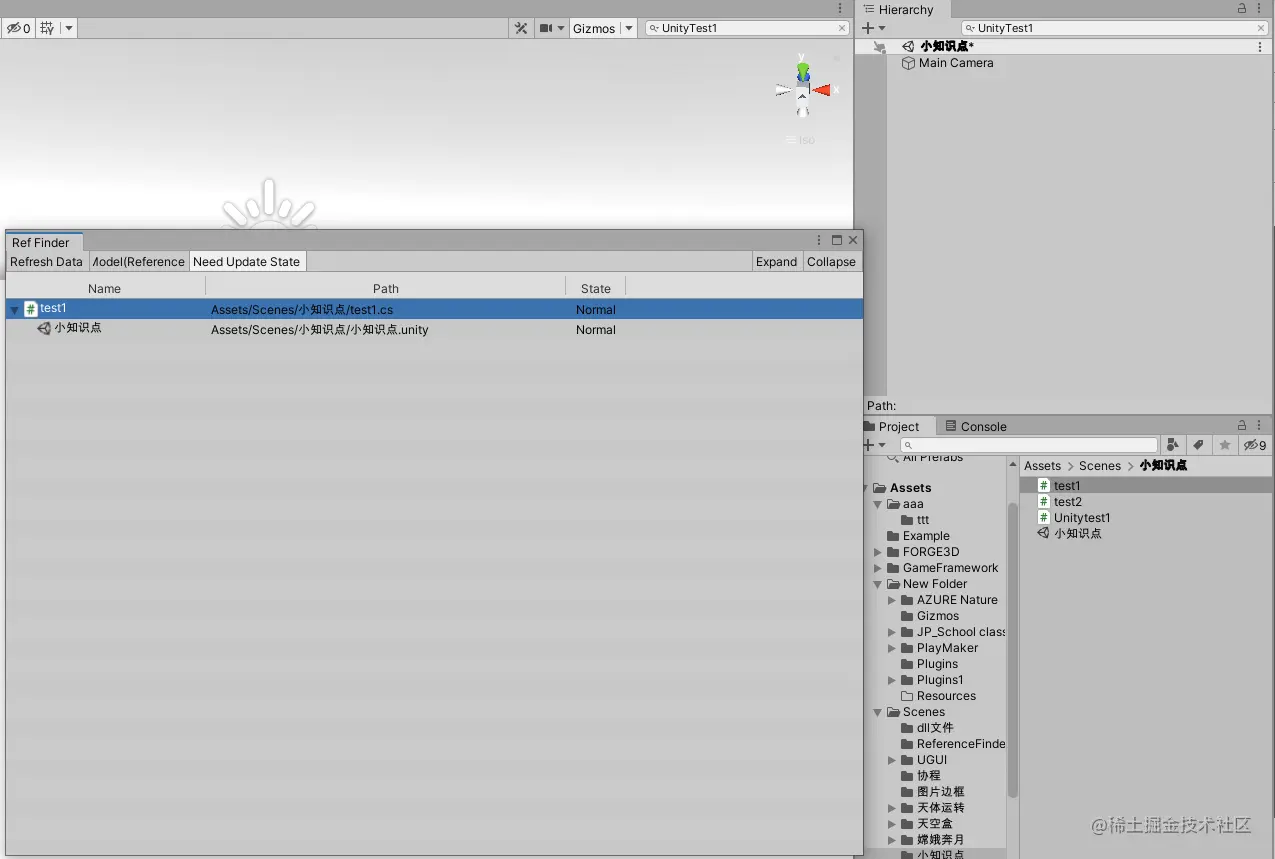This screenshot has height=859, width=1275.
Task: Click Collapse in Ref Finder
Action: point(831,261)
